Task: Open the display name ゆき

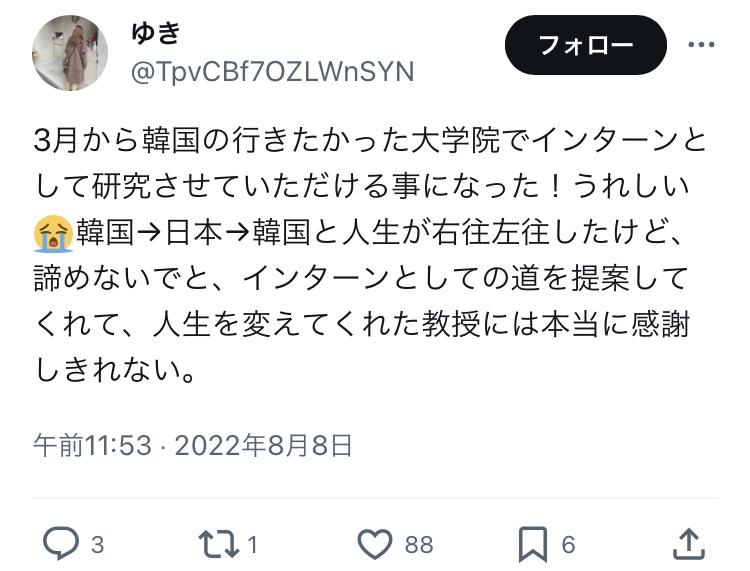Action: [x=156, y=33]
